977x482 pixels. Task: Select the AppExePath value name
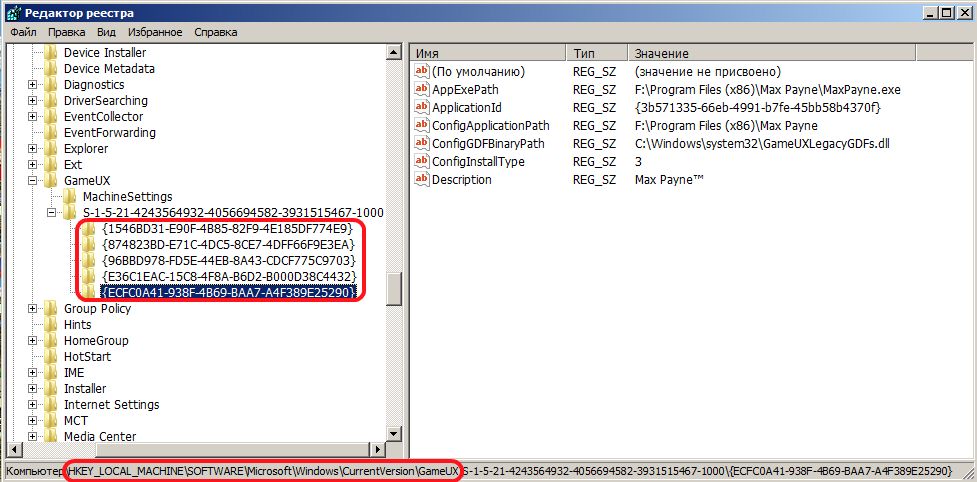465,90
